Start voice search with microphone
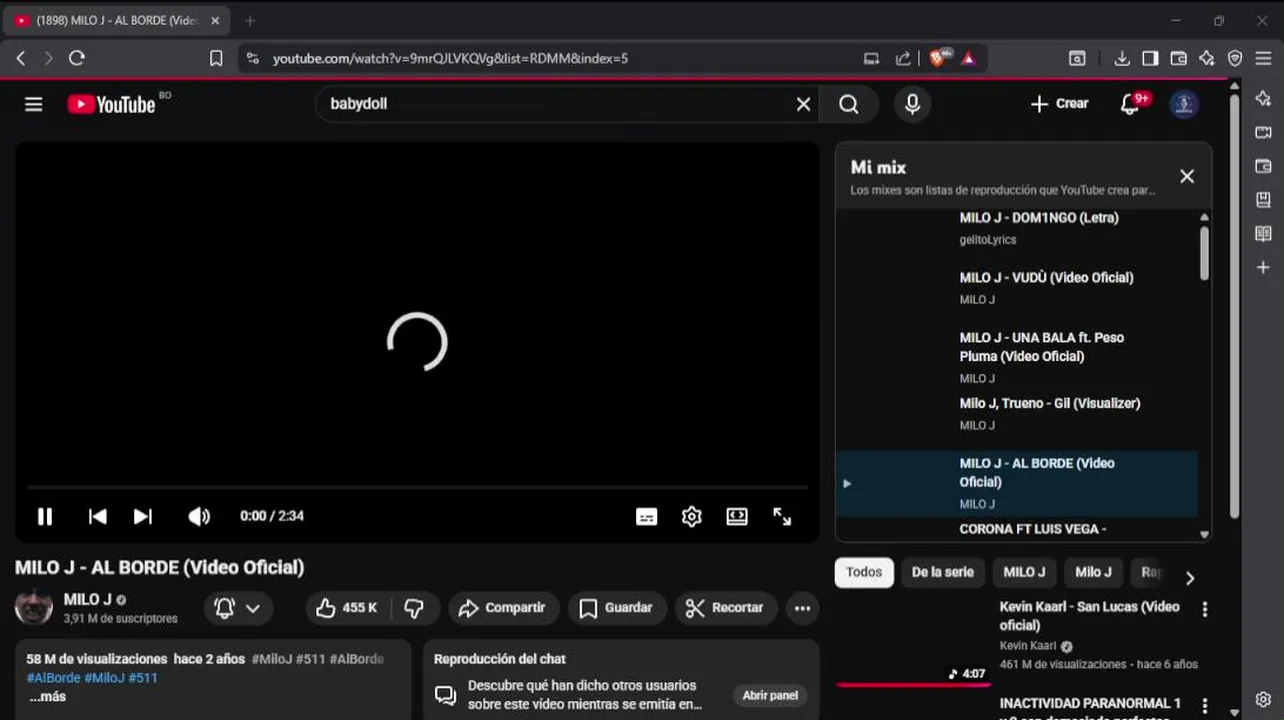1284x720 pixels. click(912, 104)
